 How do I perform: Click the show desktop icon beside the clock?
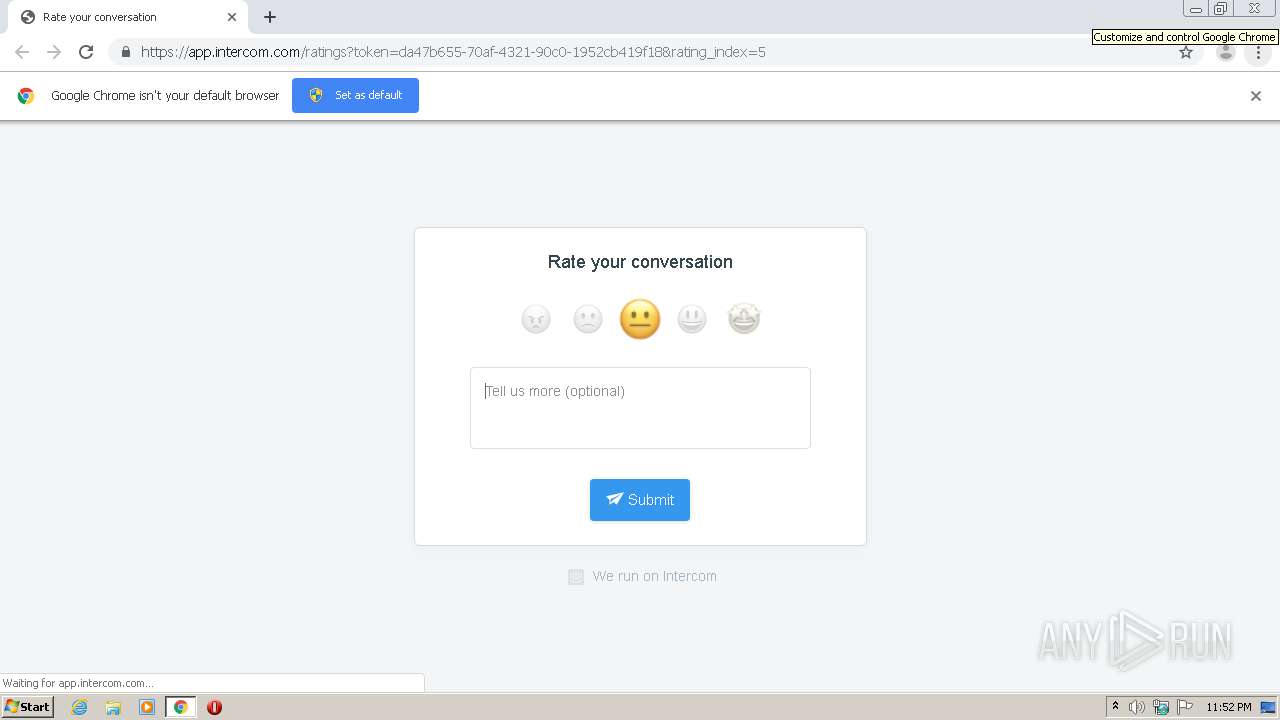click(1268, 707)
